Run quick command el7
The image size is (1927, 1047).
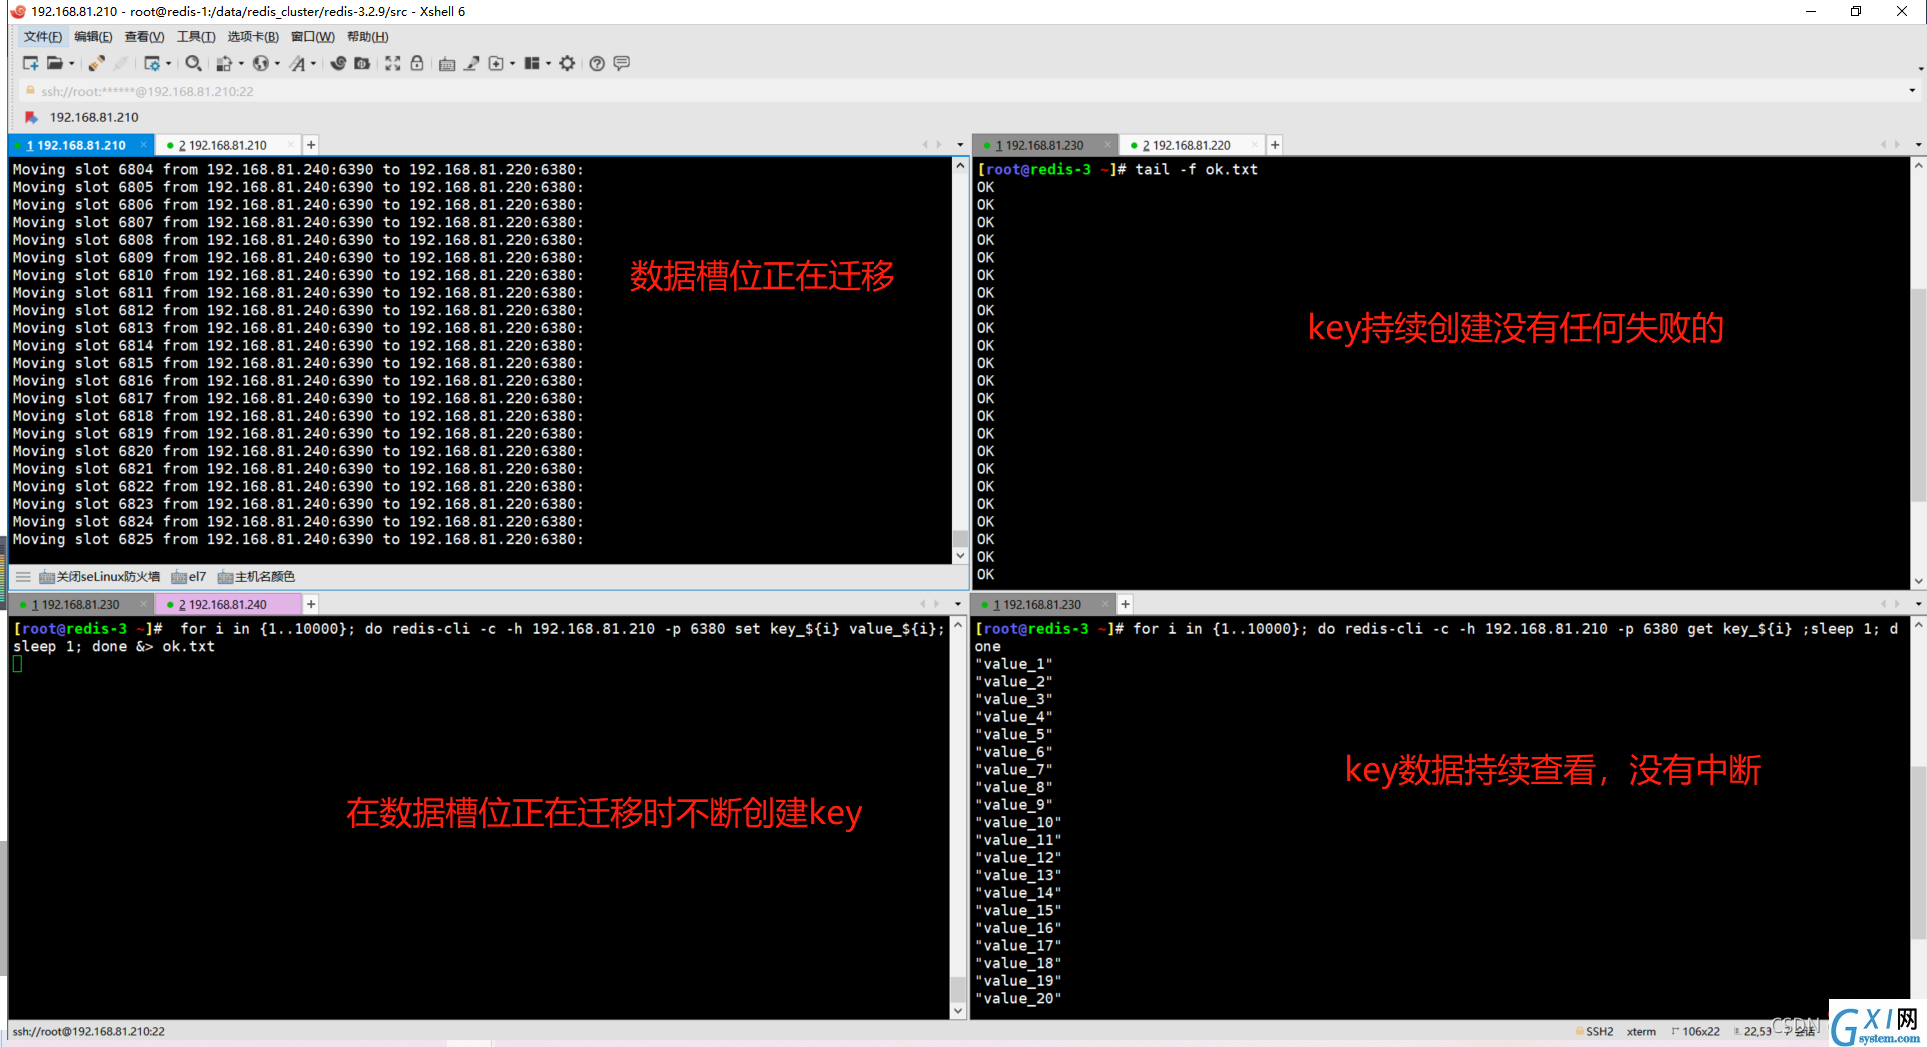click(189, 577)
